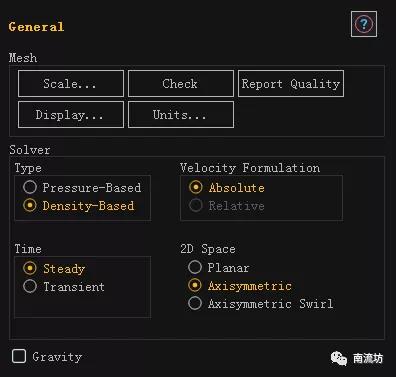The width and height of the screenshot is (396, 377).
Task: Open the help question mark icon
Action: point(364,24)
